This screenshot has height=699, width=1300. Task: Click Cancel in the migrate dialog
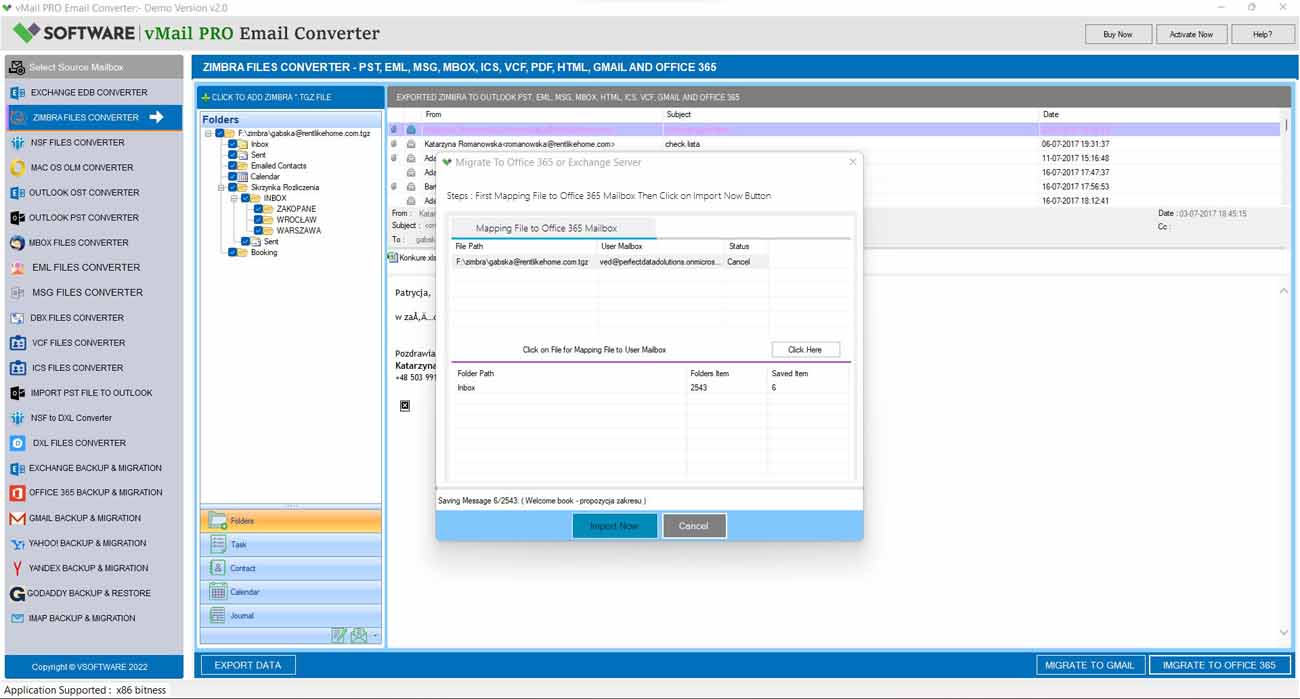point(694,526)
